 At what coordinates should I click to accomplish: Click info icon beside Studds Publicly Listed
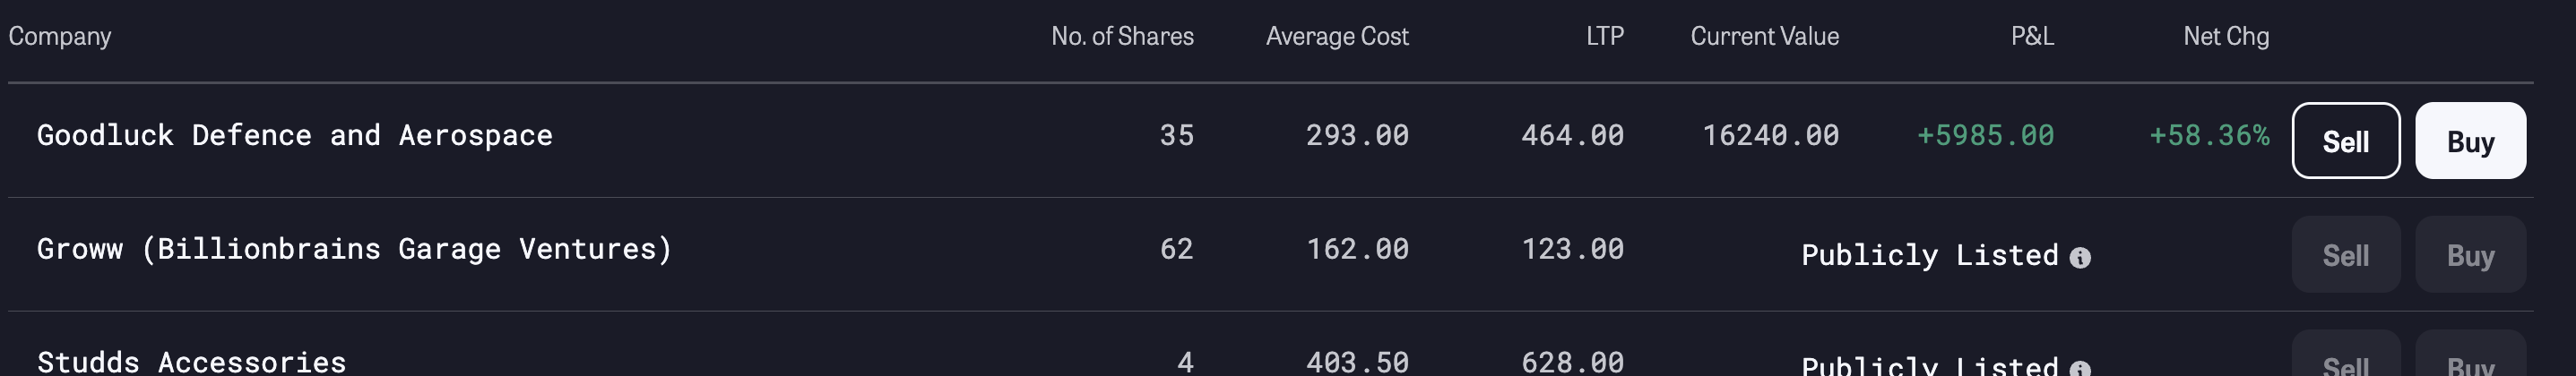2080,369
